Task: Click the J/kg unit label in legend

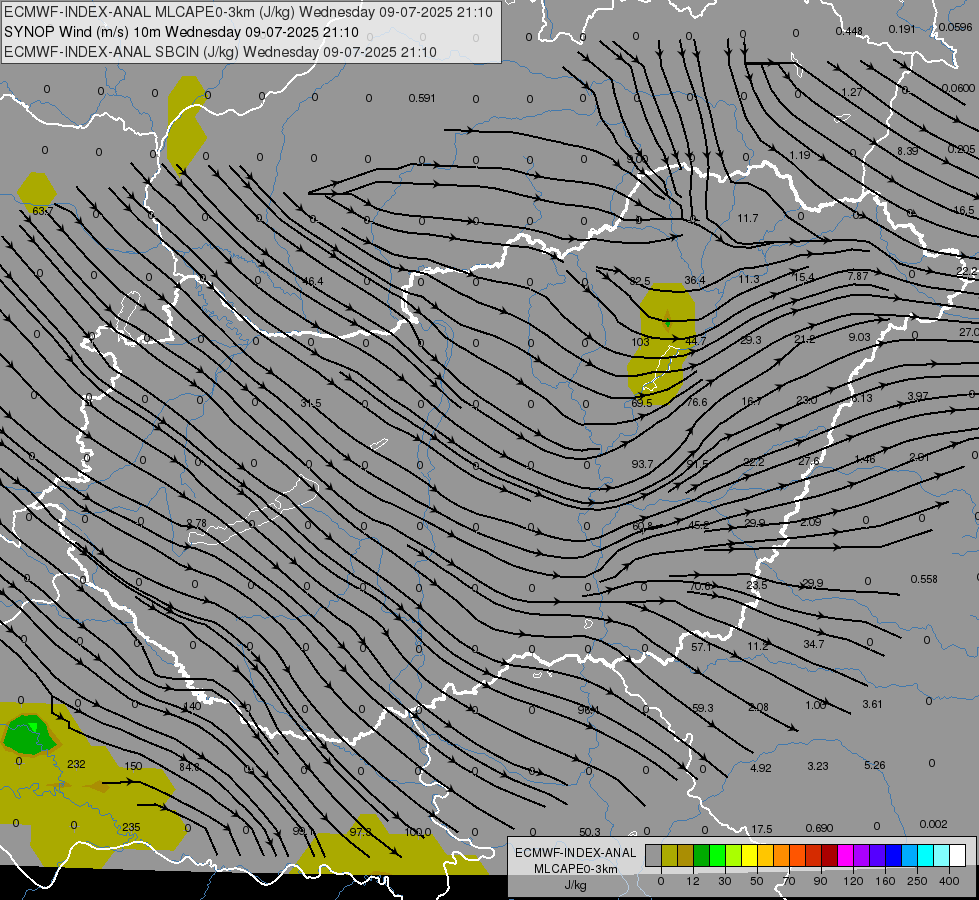Action: pos(576,885)
